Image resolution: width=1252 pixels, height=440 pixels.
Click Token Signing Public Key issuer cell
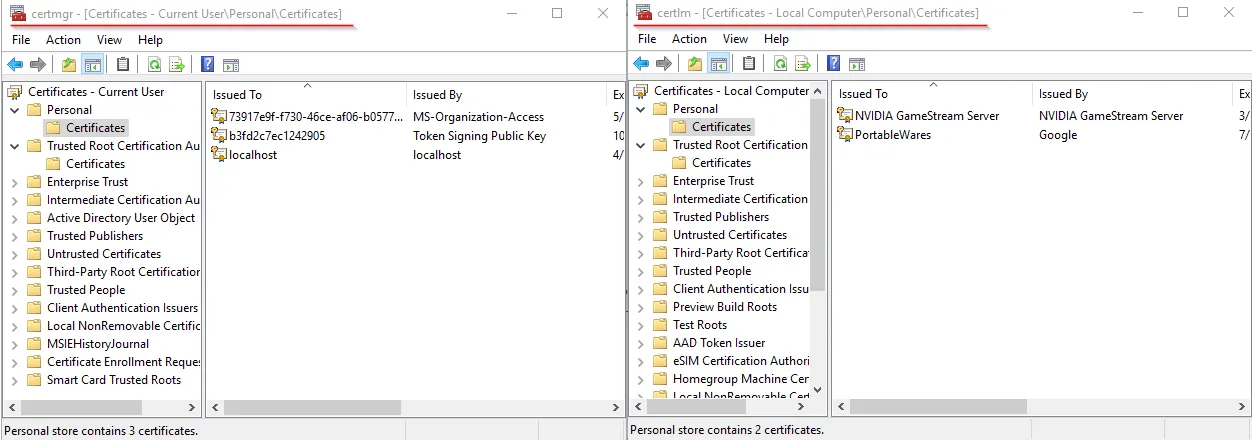tap(479, 136)
